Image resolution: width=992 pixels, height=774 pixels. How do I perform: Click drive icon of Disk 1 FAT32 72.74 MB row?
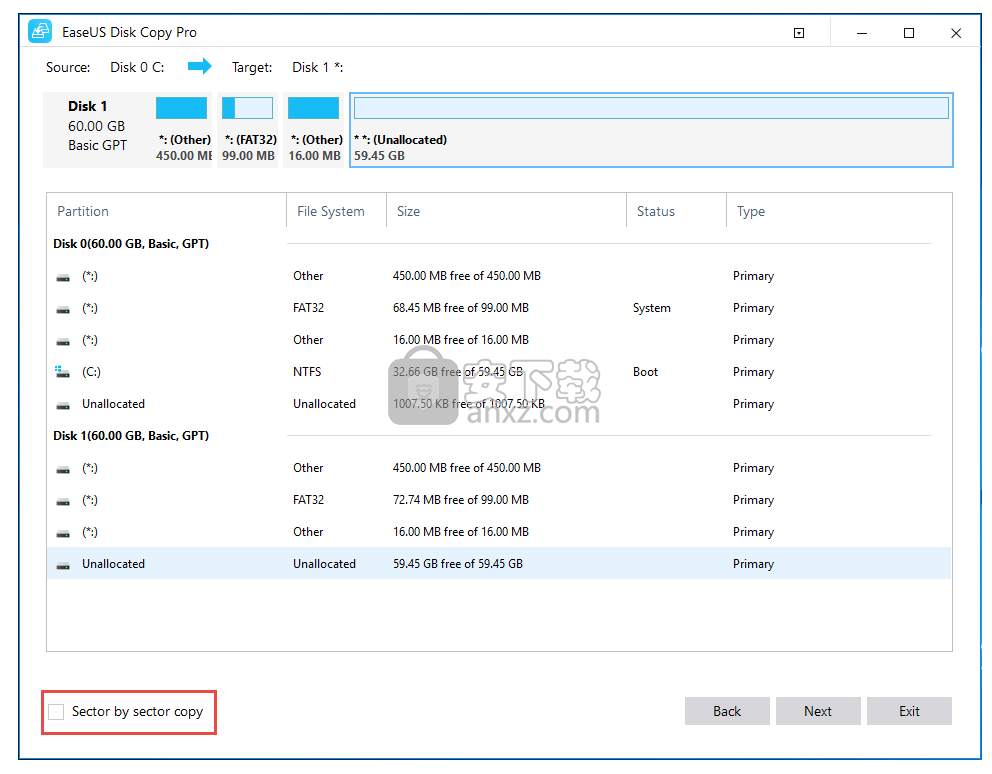pos(63,501)
